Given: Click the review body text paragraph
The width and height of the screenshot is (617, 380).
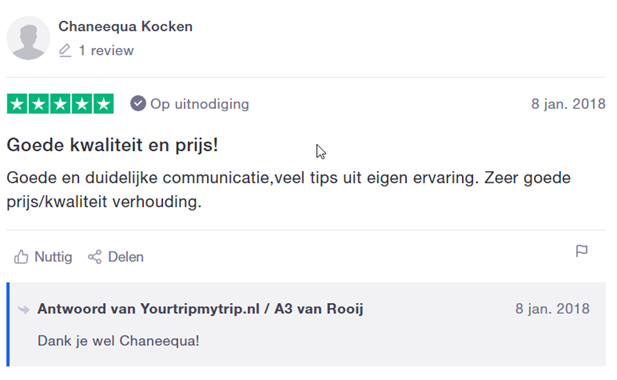Looking at the screenshot, I should point(288,190).
